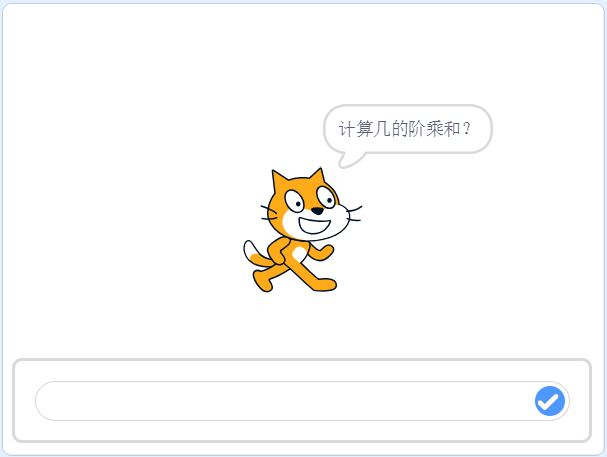Click the question mark in the speech bubble
The image size is (607, 457).
point(467,128)
